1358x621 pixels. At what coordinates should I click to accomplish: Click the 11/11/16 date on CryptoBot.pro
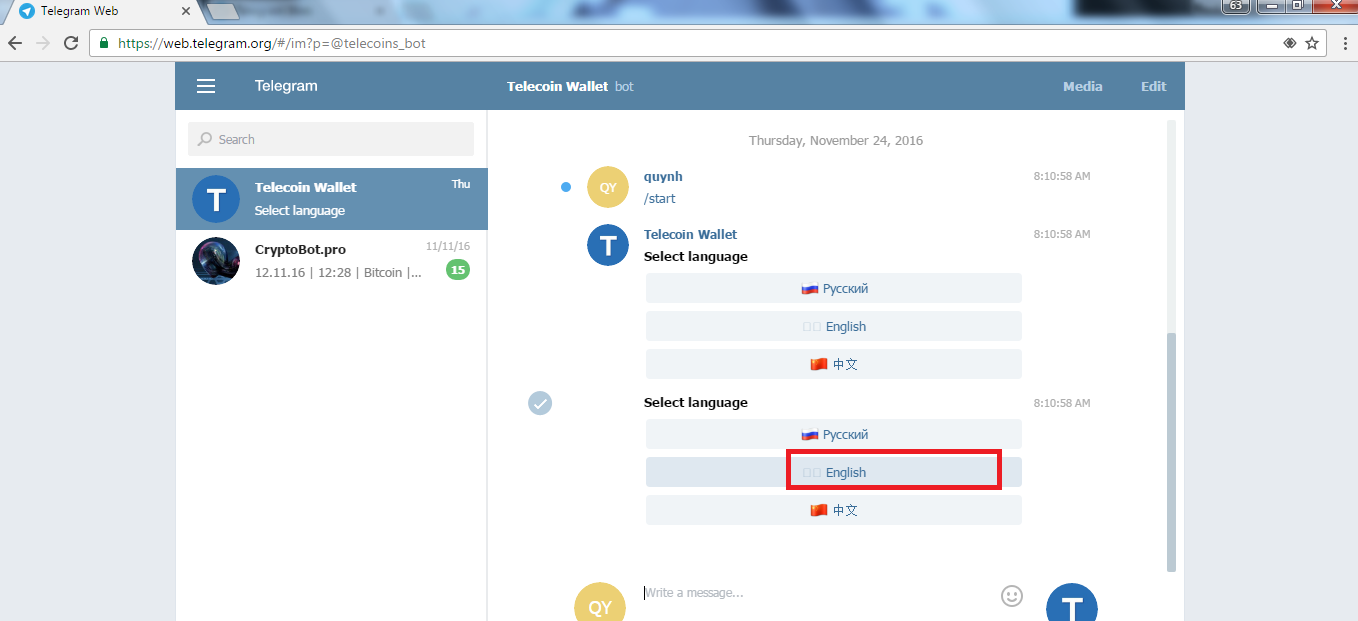coord(448,246)
